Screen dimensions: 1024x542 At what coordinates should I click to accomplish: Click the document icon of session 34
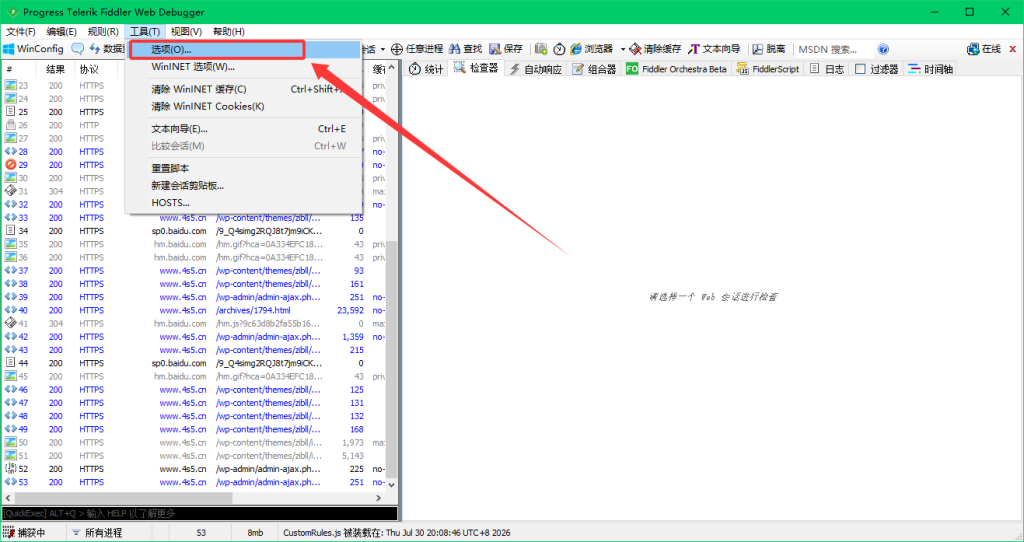10,231
